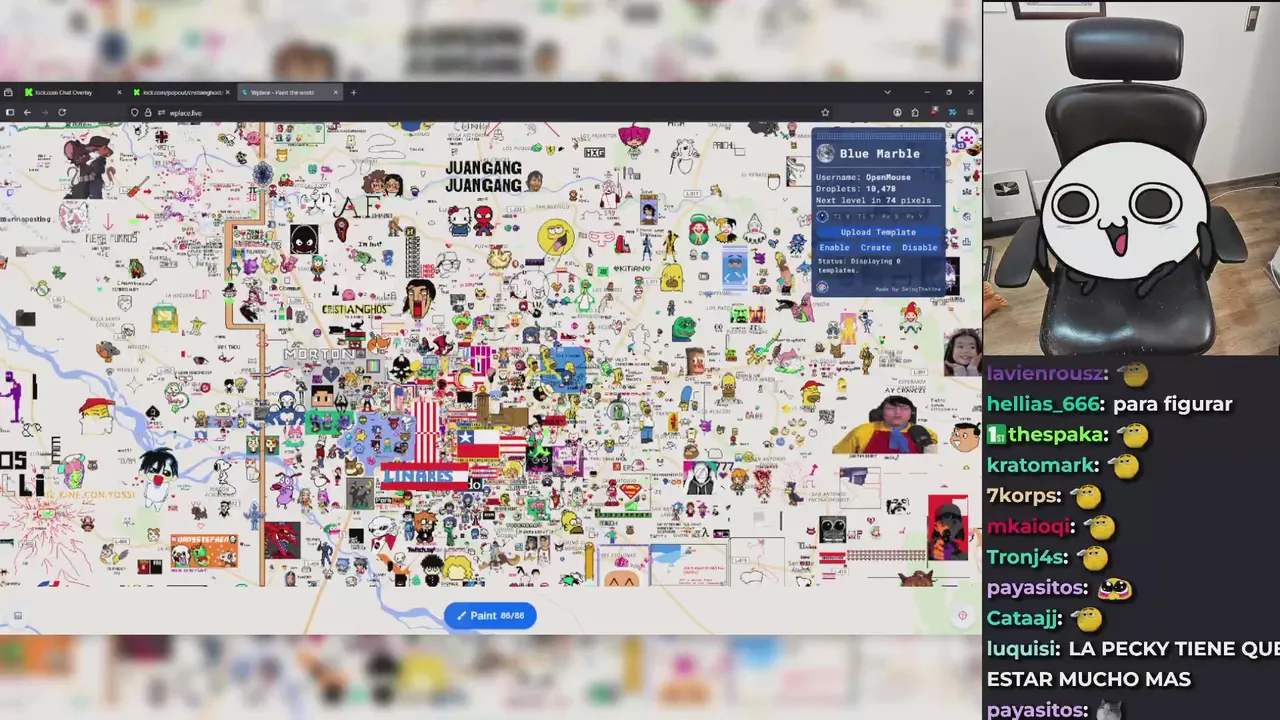Close the Kick.com Chat Overlay tab
Viewport: 1280px width, 720px height.
(x=119, y=92)
